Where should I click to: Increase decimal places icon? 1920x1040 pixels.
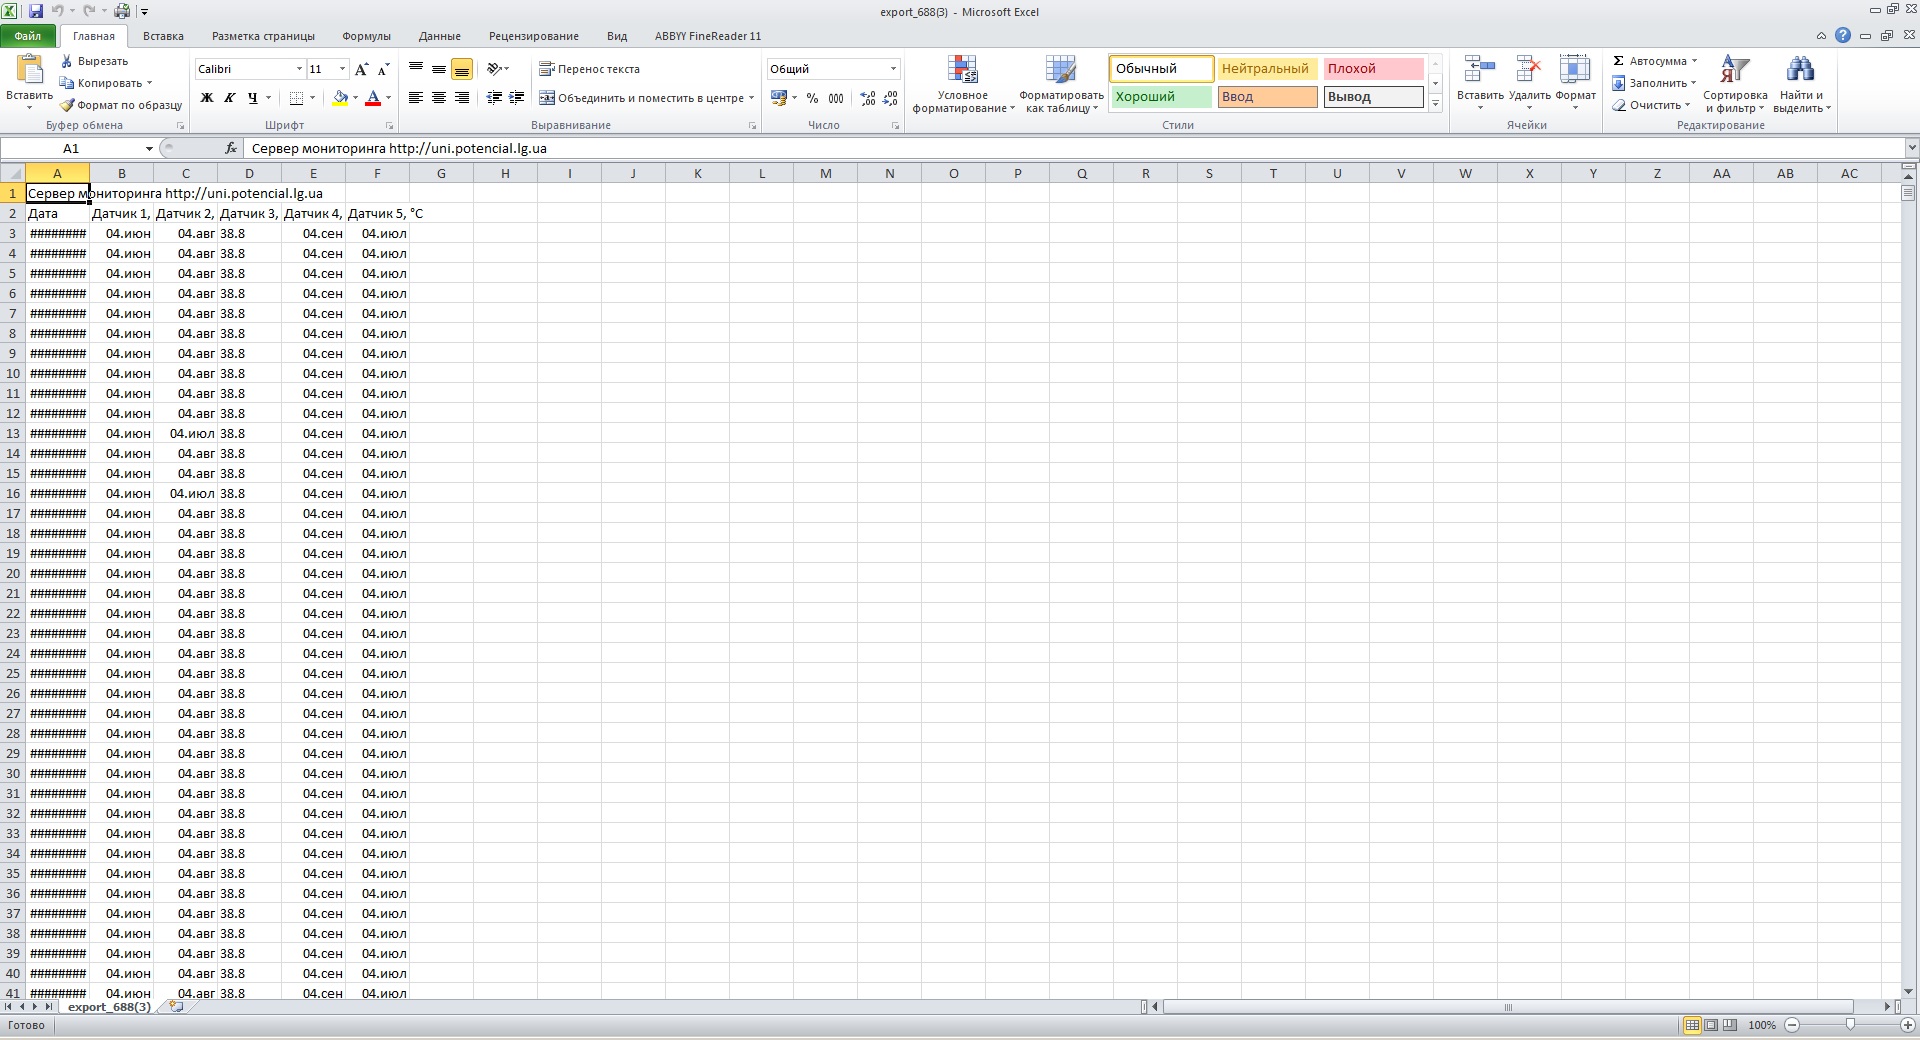(868, 98)
